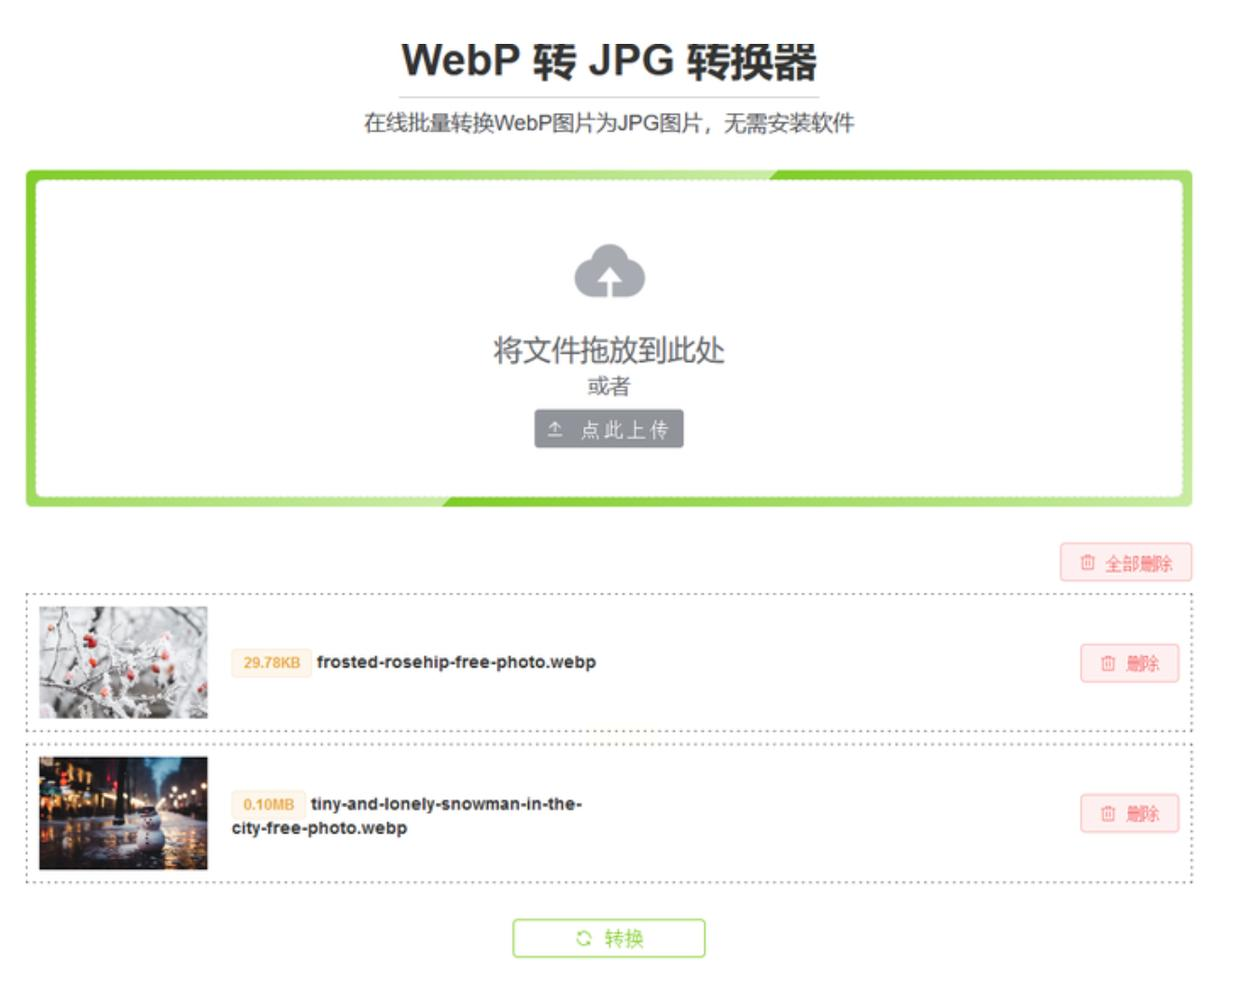
Task: Click trash icon in 全部删除 button
Action: [1087, 563]
